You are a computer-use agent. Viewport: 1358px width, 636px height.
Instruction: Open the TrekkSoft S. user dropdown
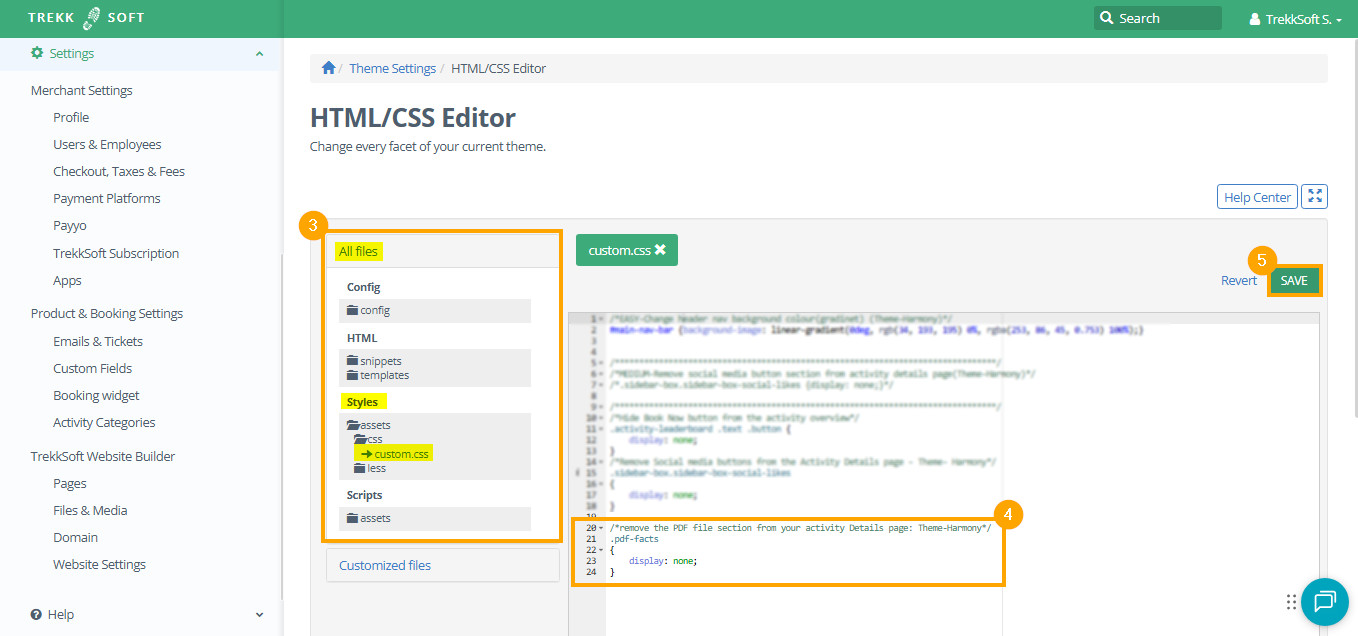pos(1295,19)
